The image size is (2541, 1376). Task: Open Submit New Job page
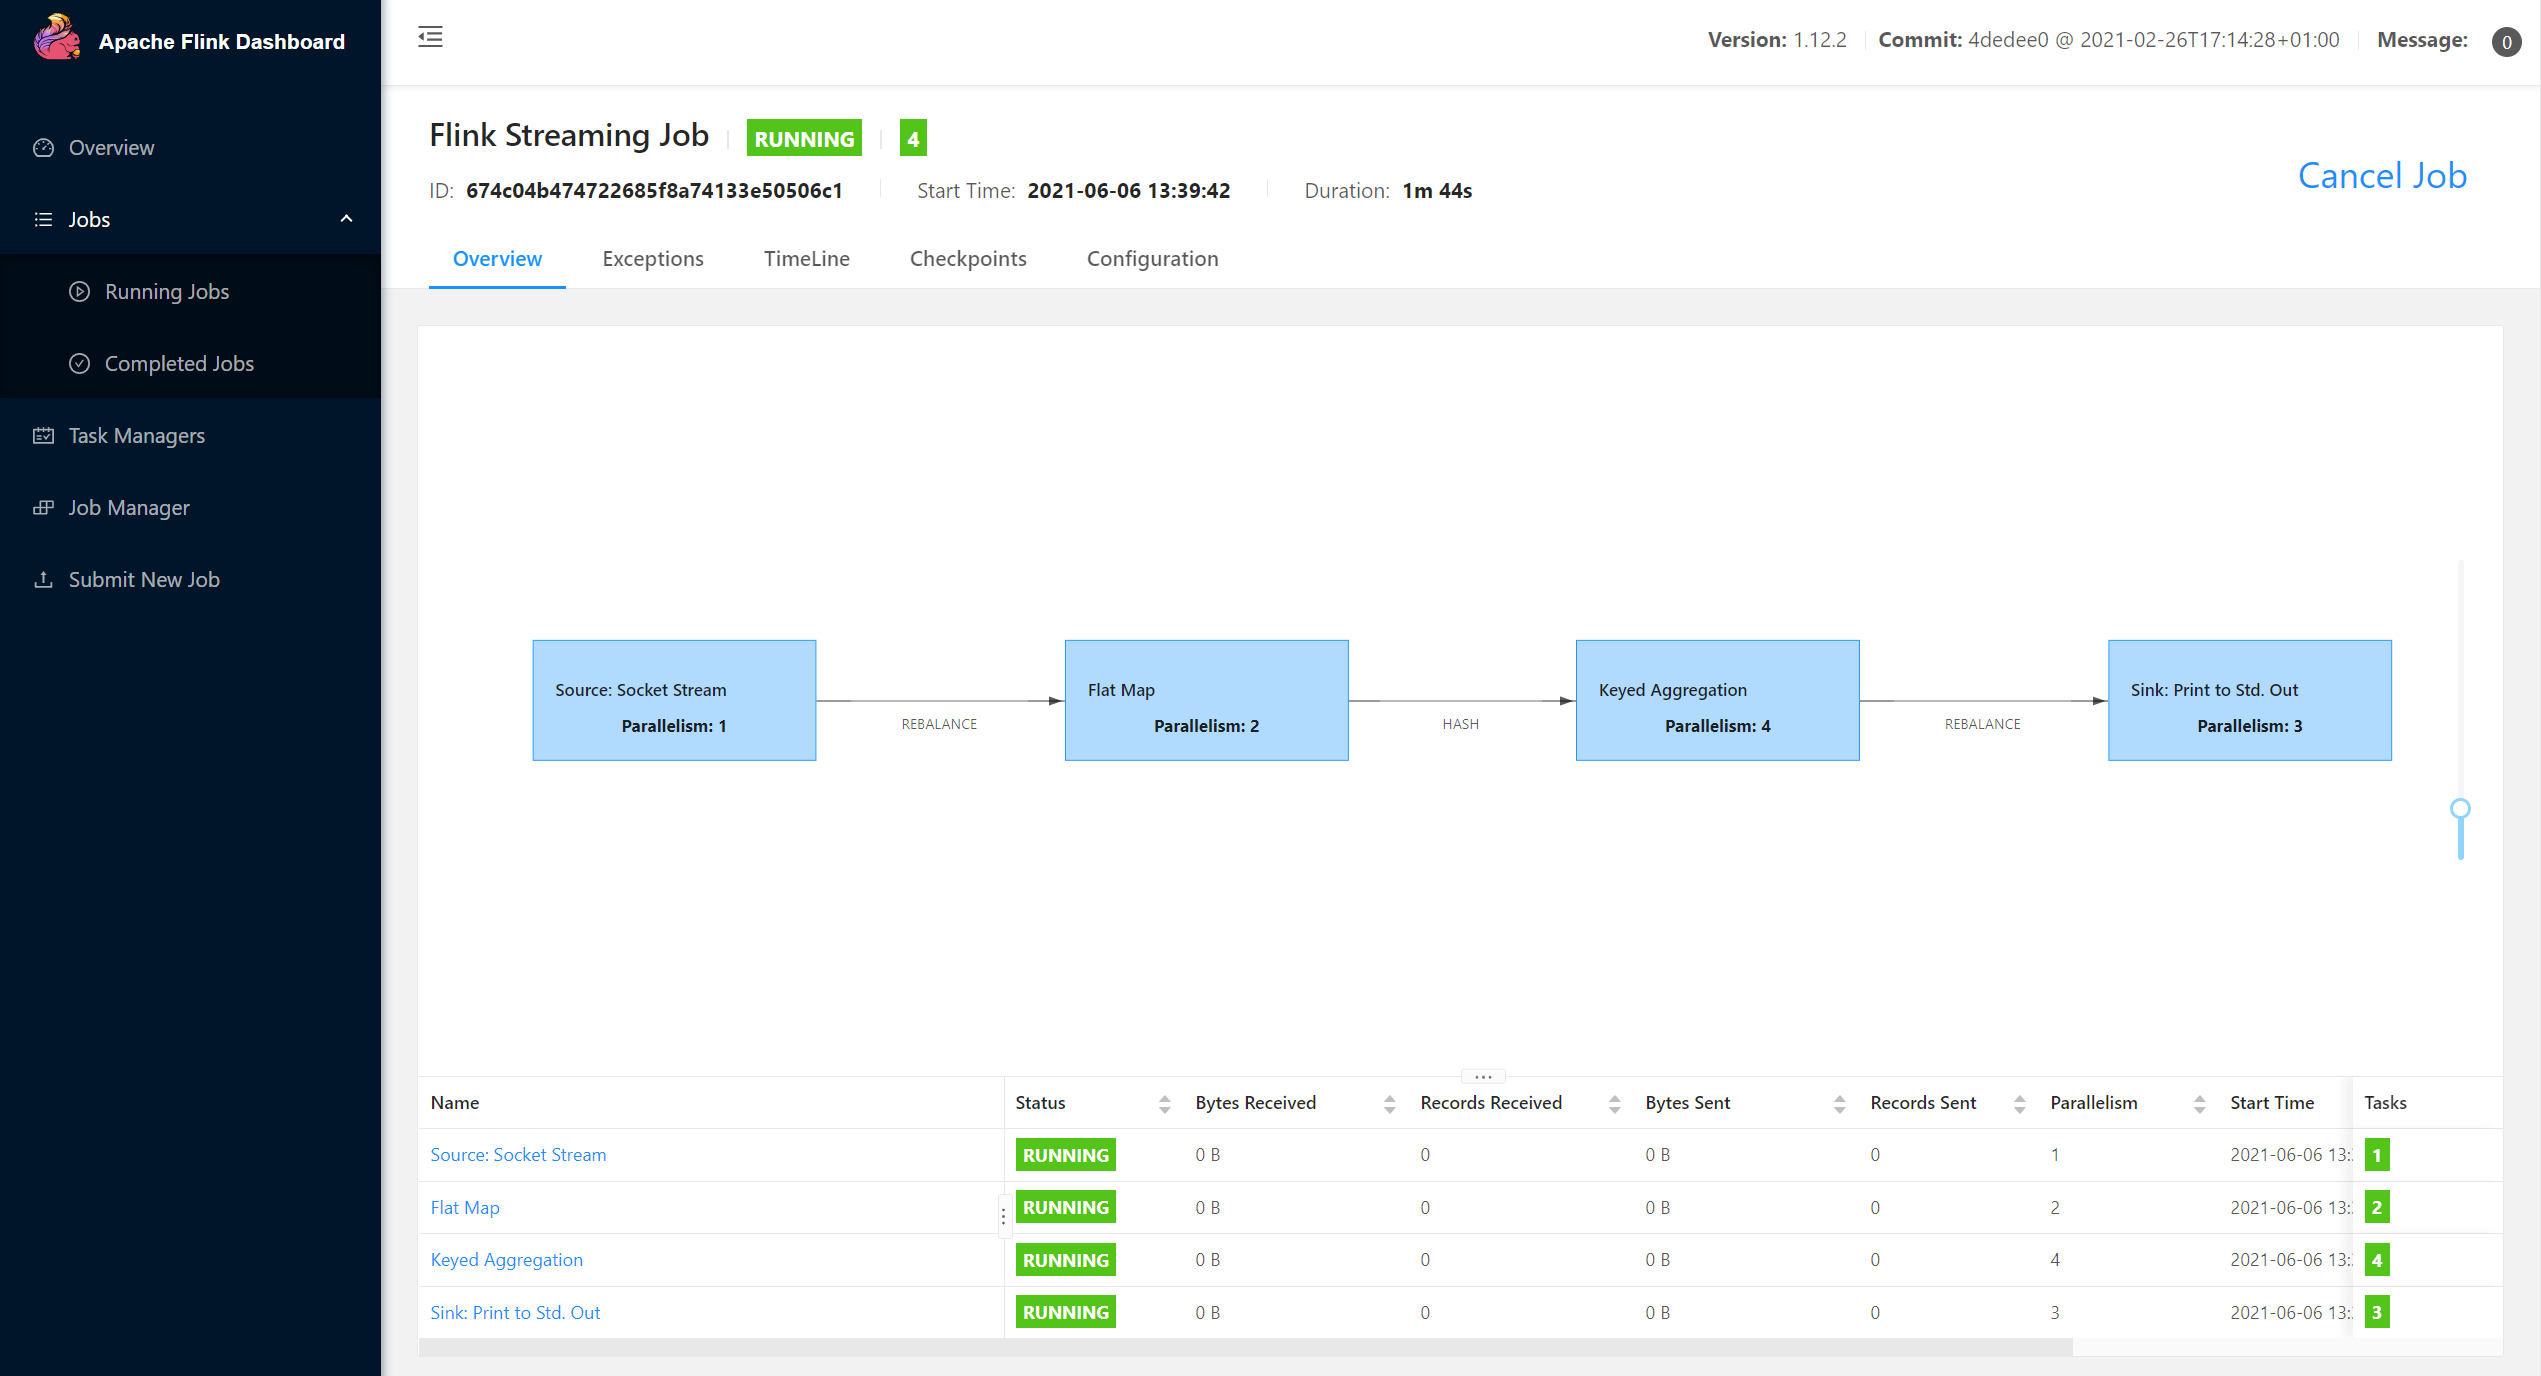point(143,580)
